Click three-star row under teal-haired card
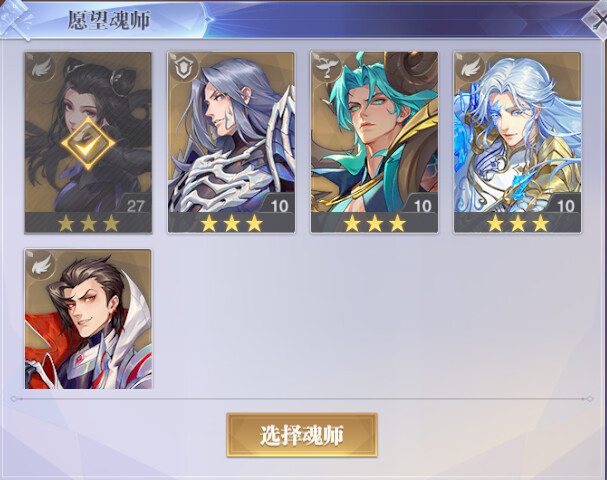 [x=374, y=223]
